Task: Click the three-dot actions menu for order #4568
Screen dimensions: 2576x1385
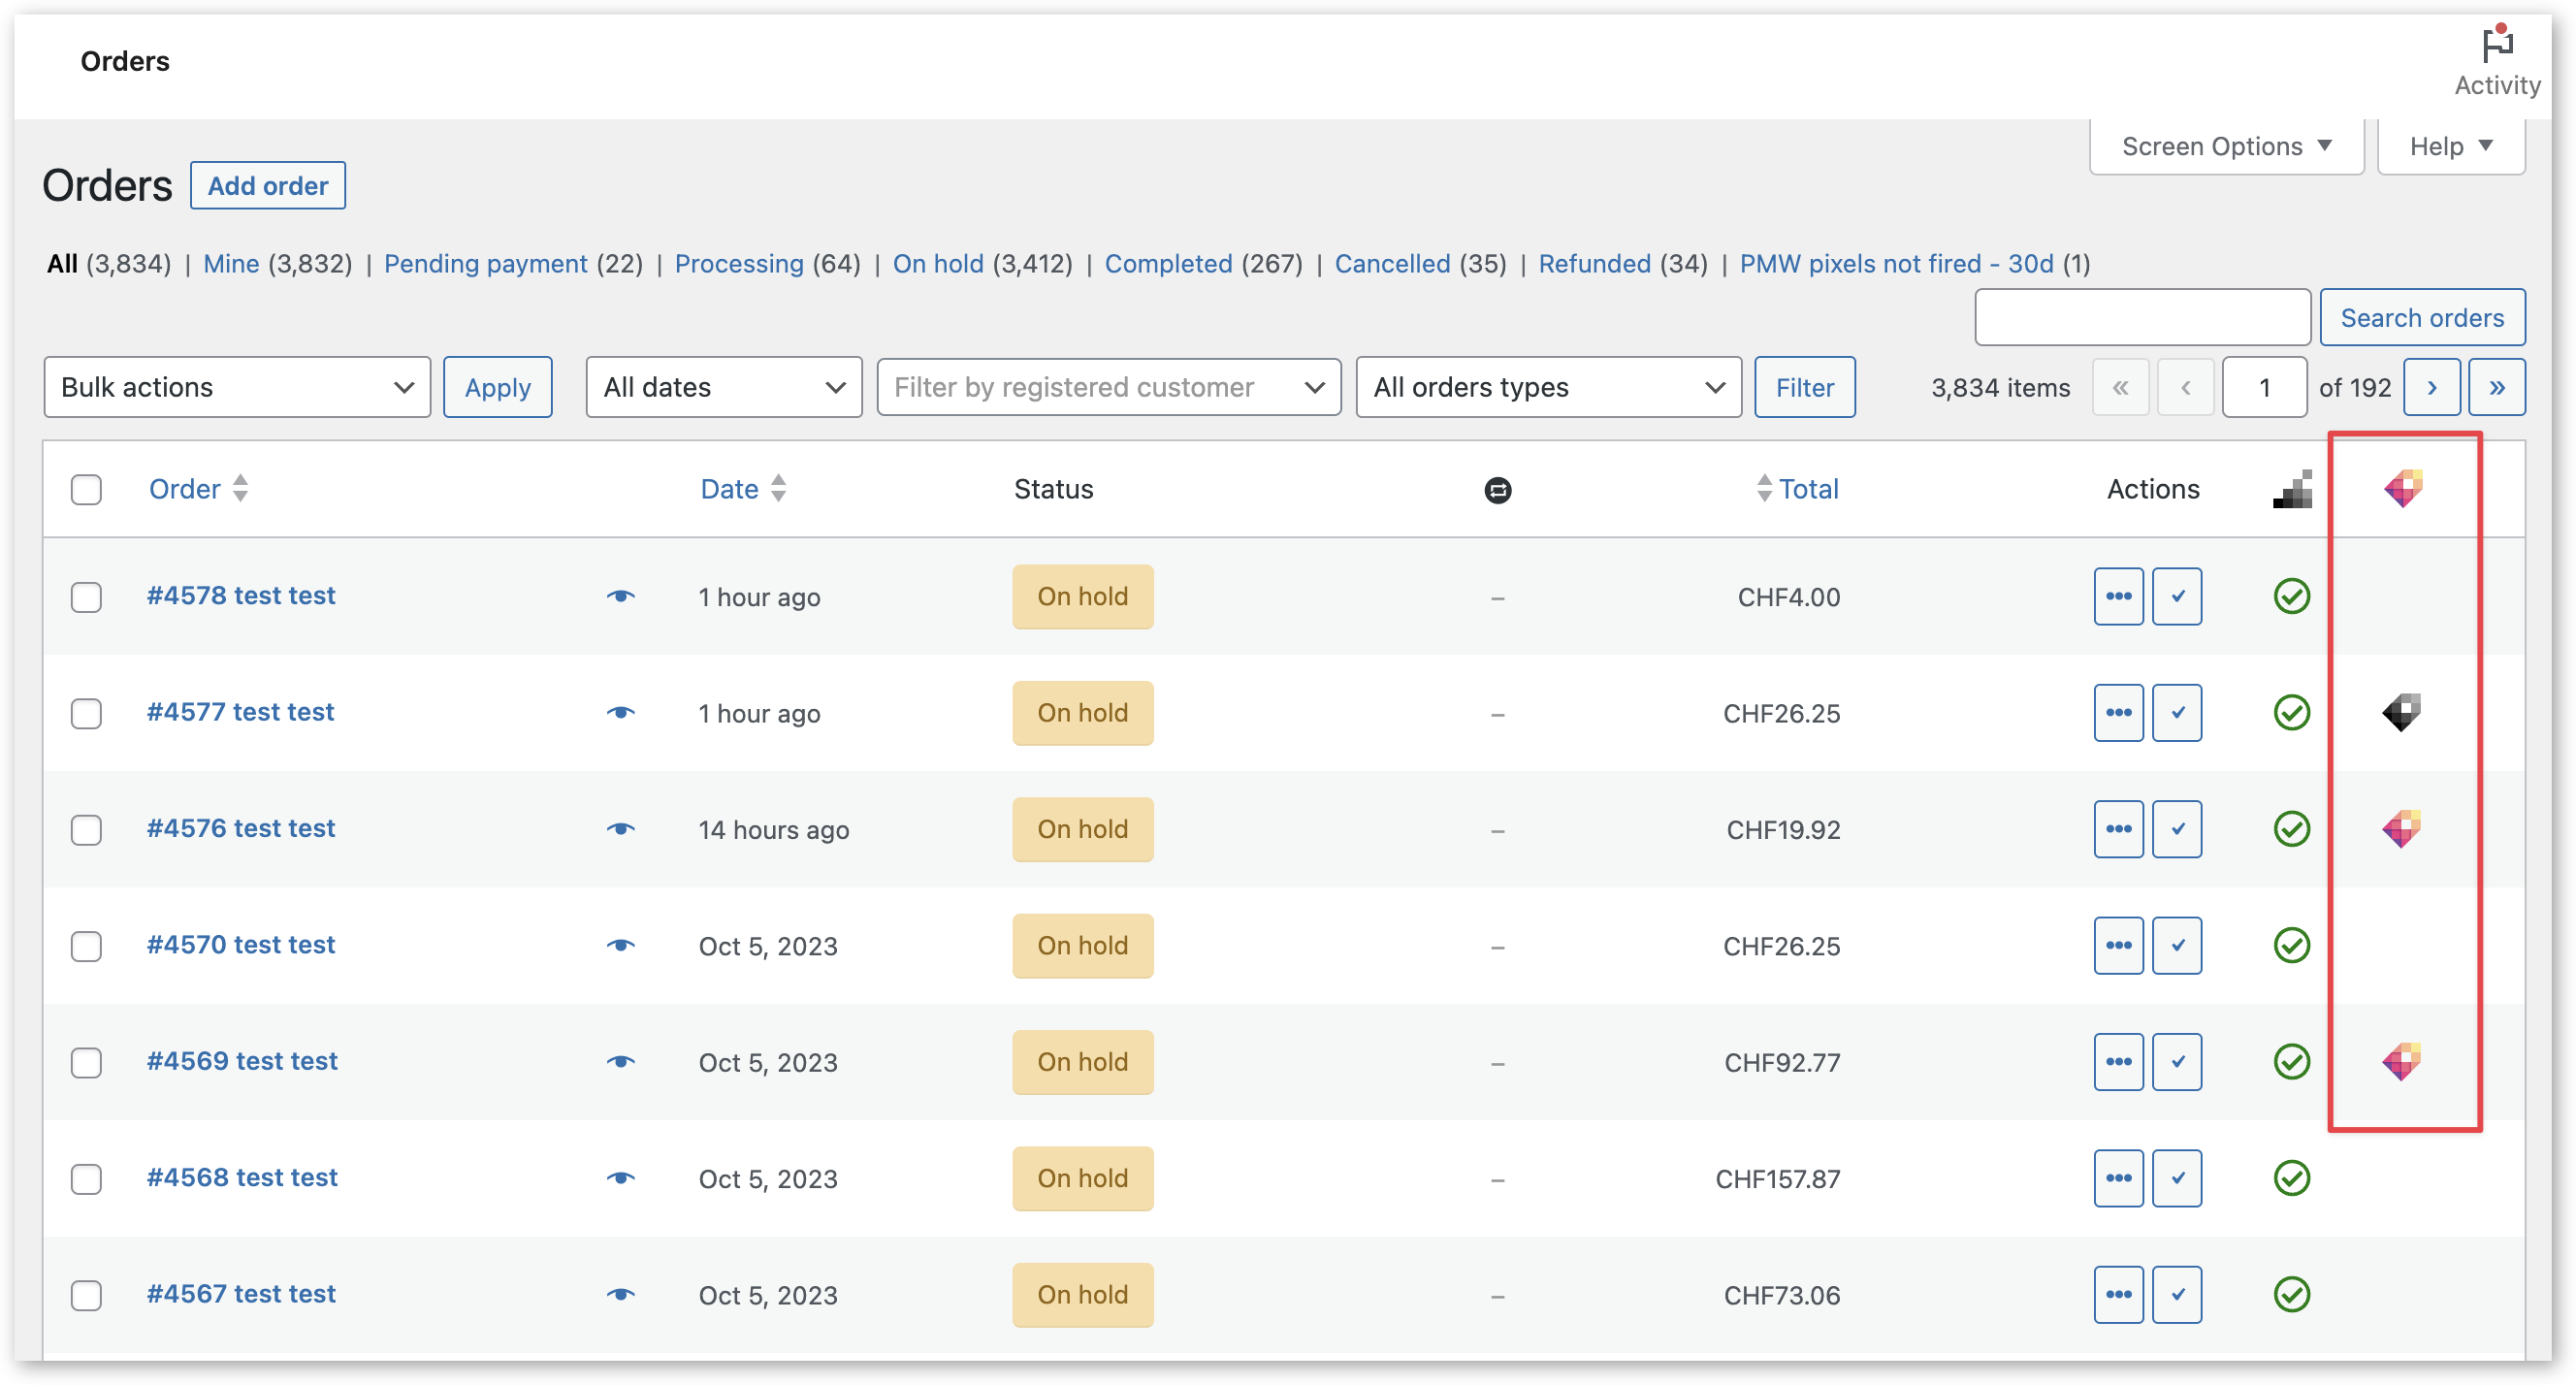Action: 2119,1176
